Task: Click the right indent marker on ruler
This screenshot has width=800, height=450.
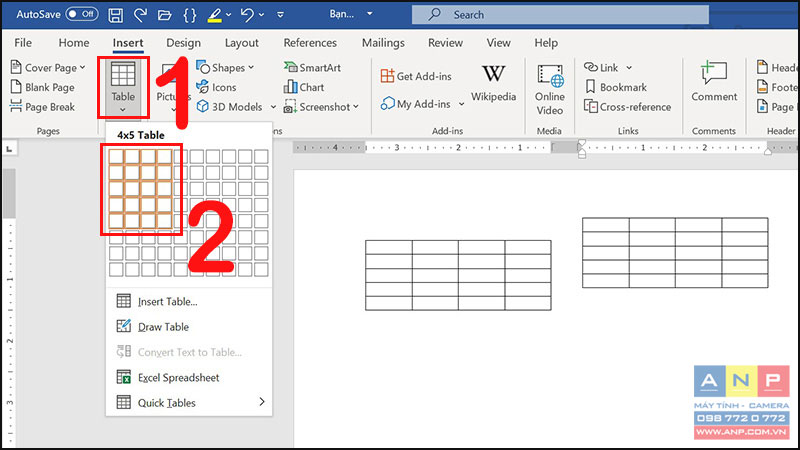Action: coord(767,151)
